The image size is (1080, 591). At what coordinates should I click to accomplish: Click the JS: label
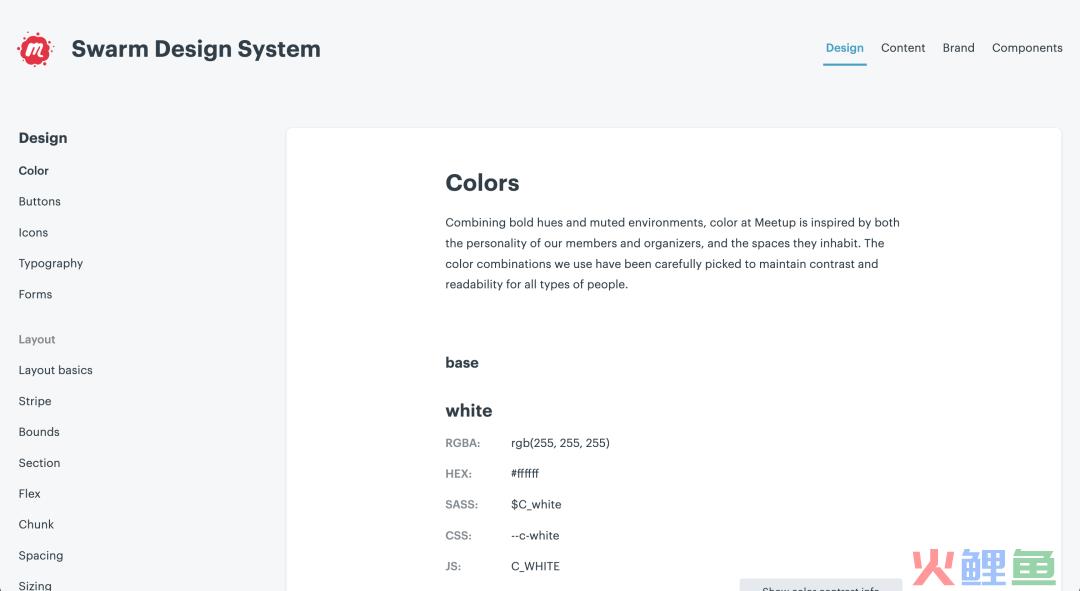[453, 566]
